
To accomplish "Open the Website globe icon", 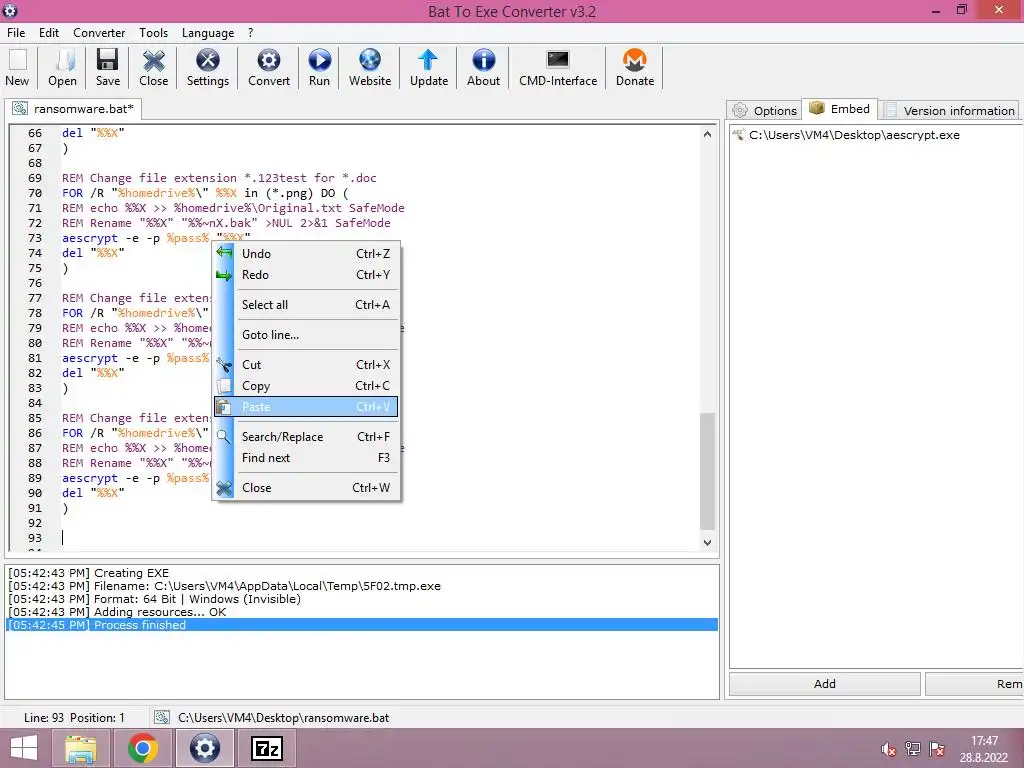I will (x=370, y=67).
